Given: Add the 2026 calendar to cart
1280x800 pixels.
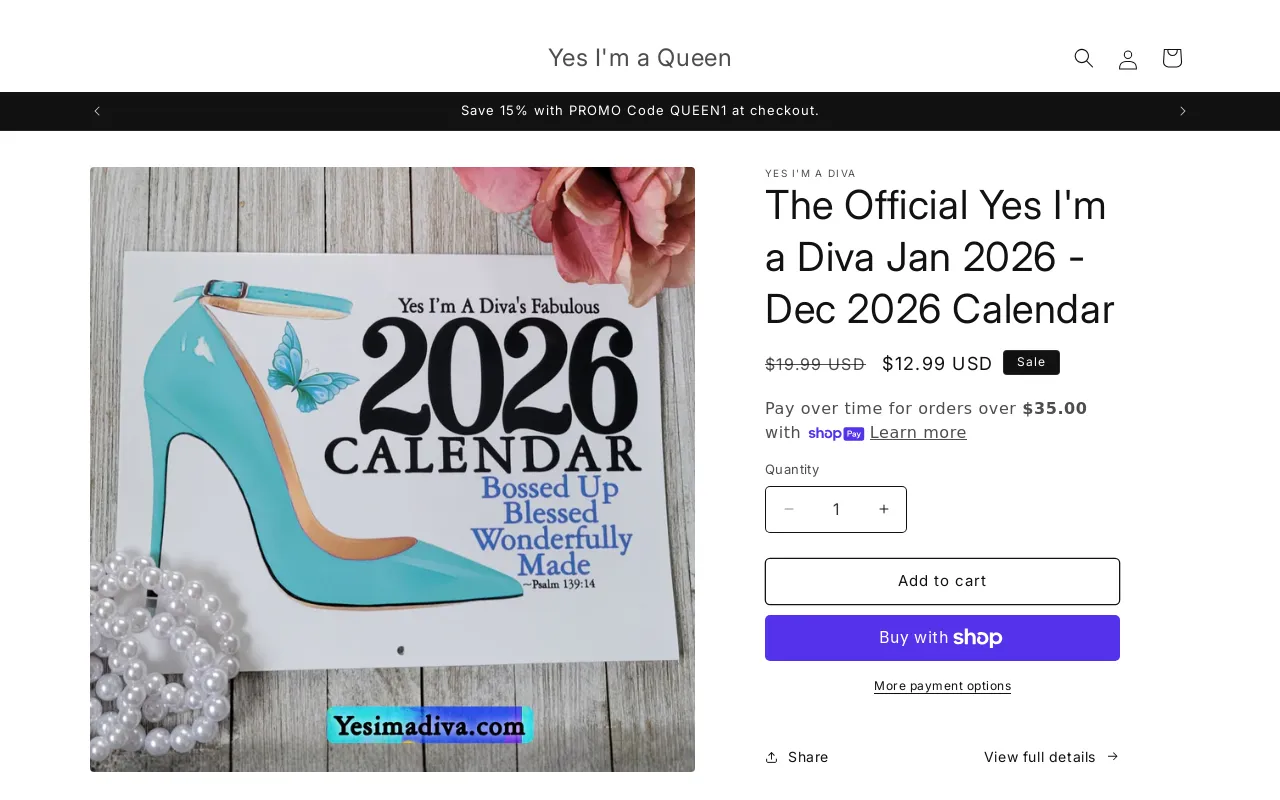Looking at the screenshot, I should [942, 581].
